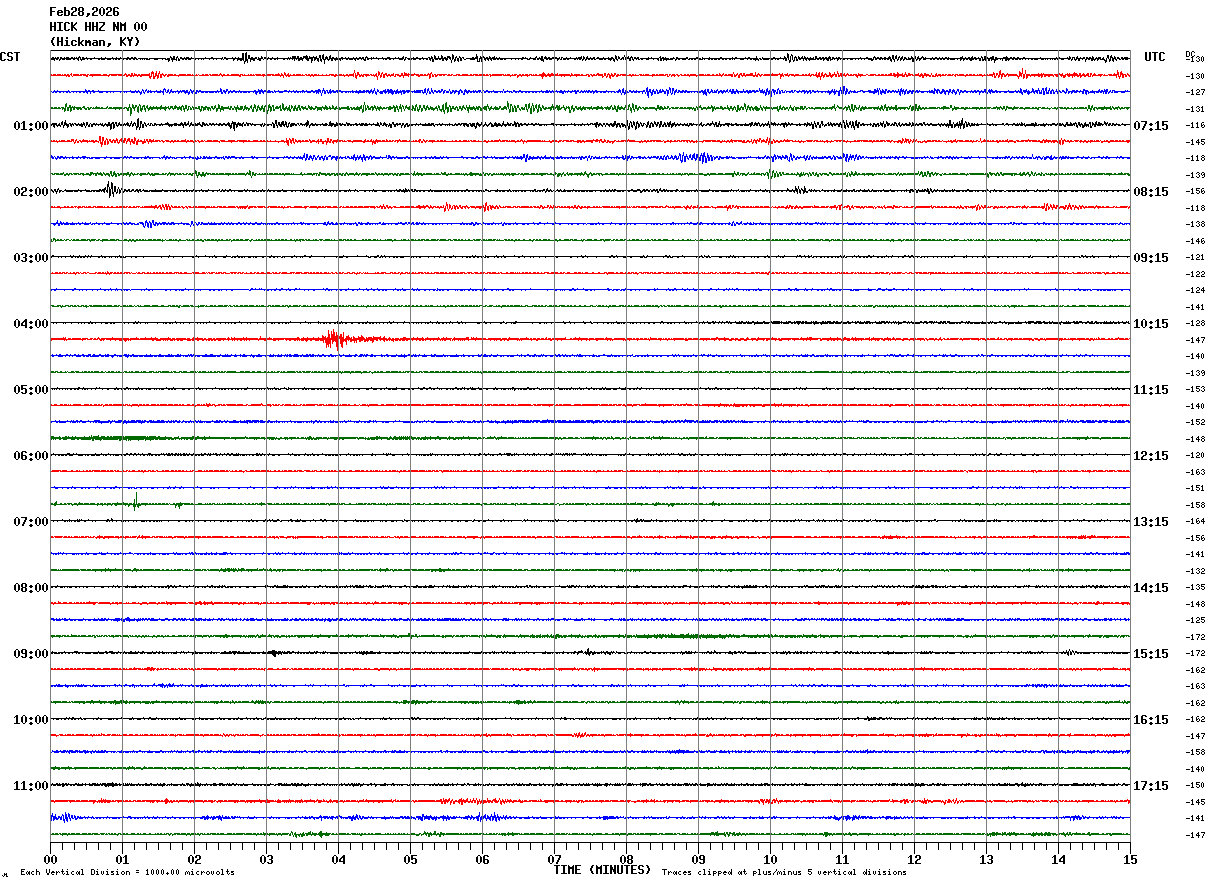The width and height of the screenshot is (1210, 886).
Task: Click the -164 DC offset value
Action: 1195,522
